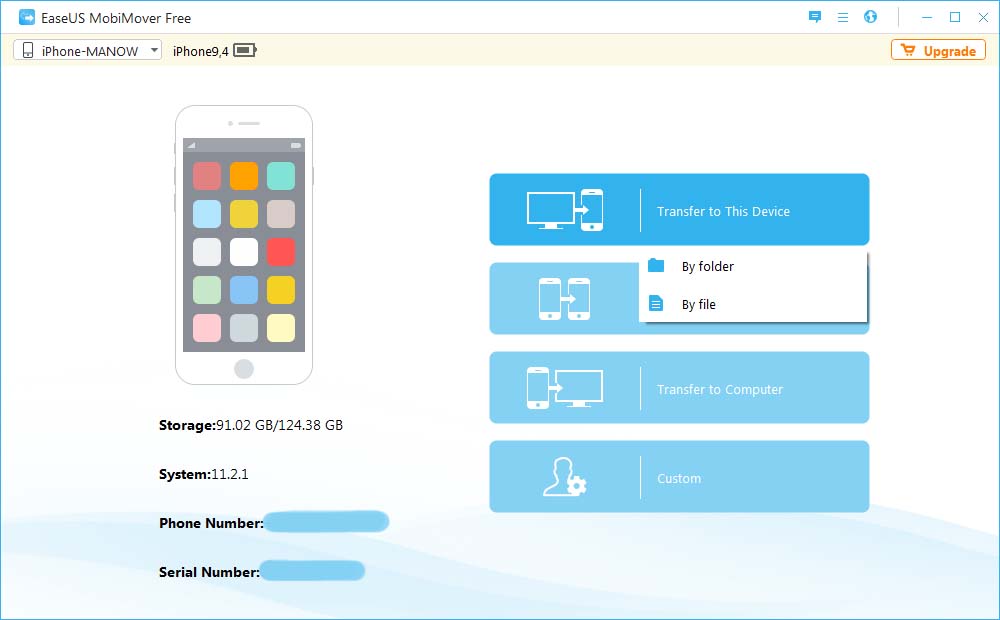Image resolution: width=1000 pixels, height=620 pixels.
Task: Open the feedback chat icon in title bar
Action: point(814,17)
